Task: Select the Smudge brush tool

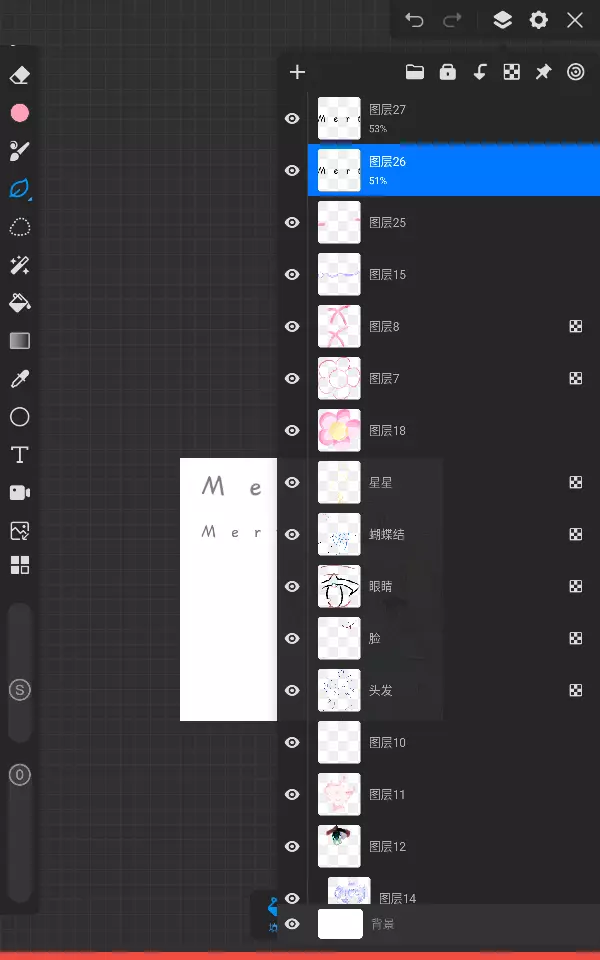Action: point(20,151)
